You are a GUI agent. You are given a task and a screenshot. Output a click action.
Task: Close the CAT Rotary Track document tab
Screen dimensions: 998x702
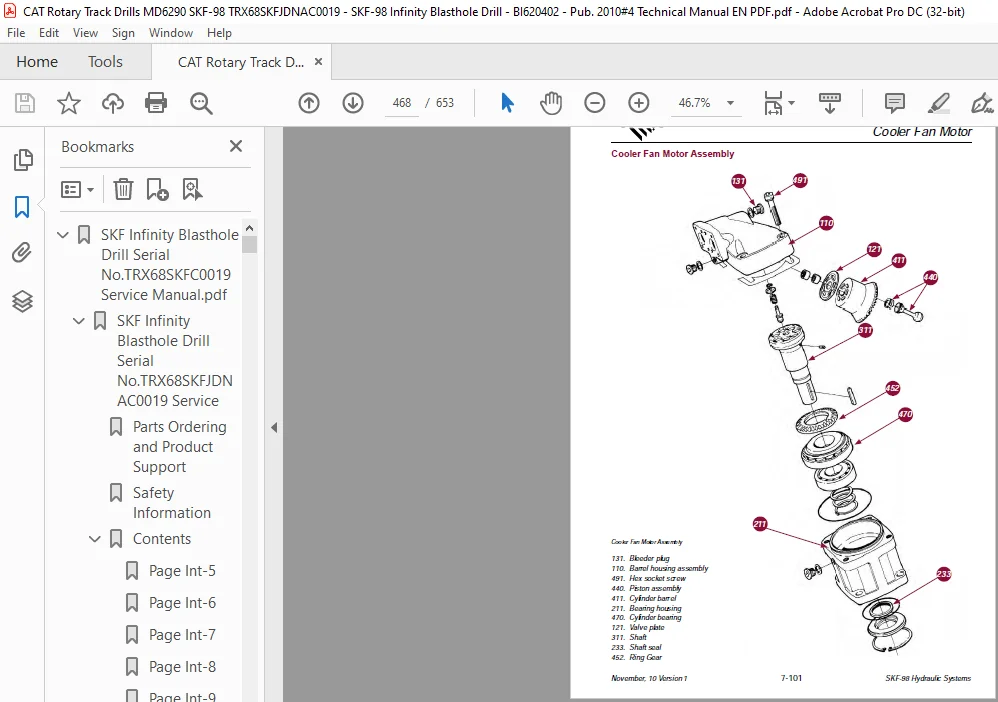[318, 62]
